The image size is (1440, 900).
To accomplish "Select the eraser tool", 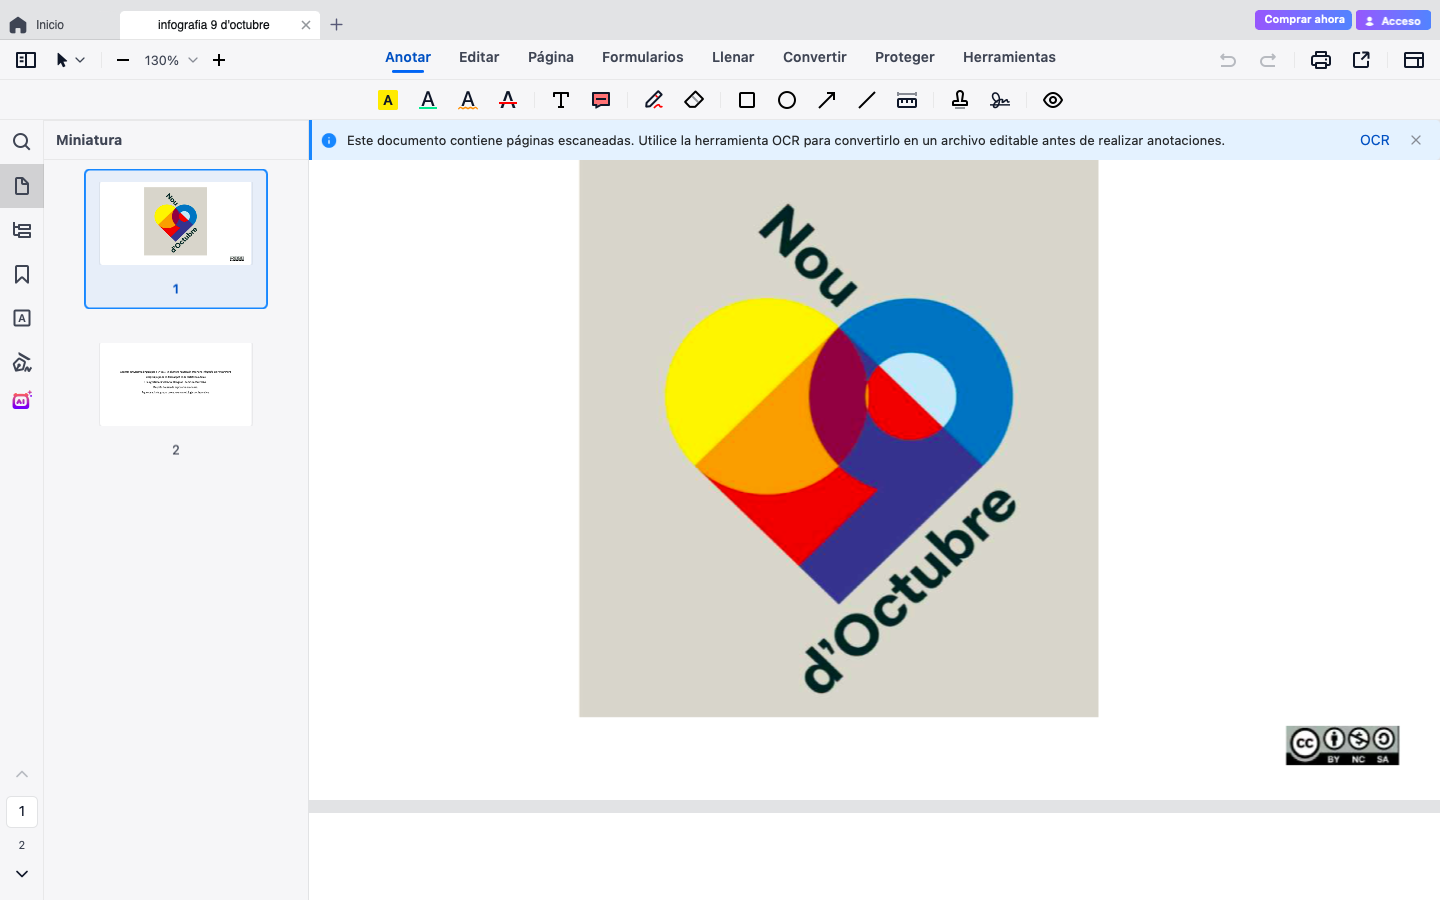I will [694, 100].
